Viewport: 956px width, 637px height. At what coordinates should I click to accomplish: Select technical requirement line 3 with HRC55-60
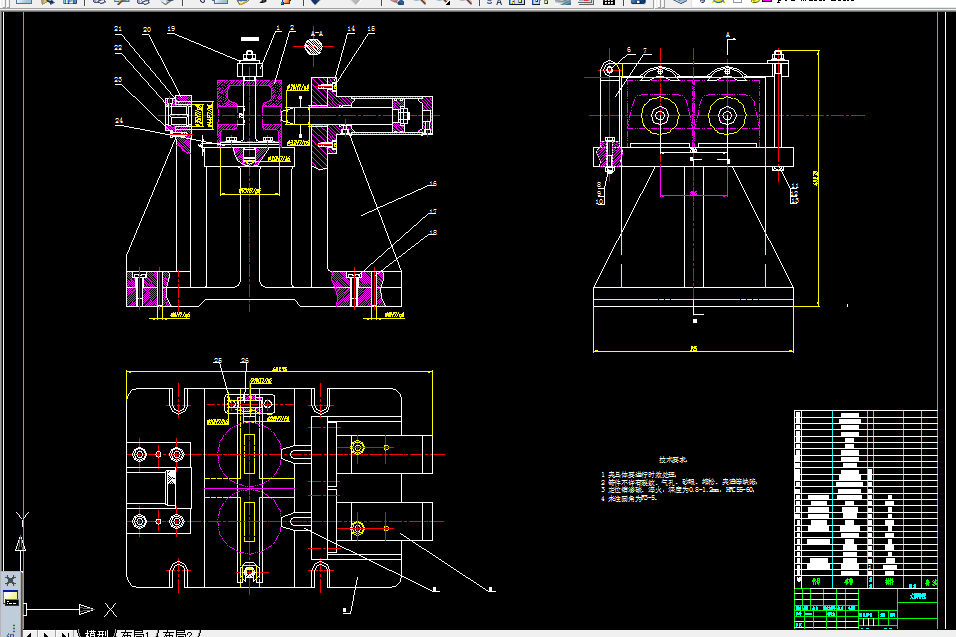(678, 489)
